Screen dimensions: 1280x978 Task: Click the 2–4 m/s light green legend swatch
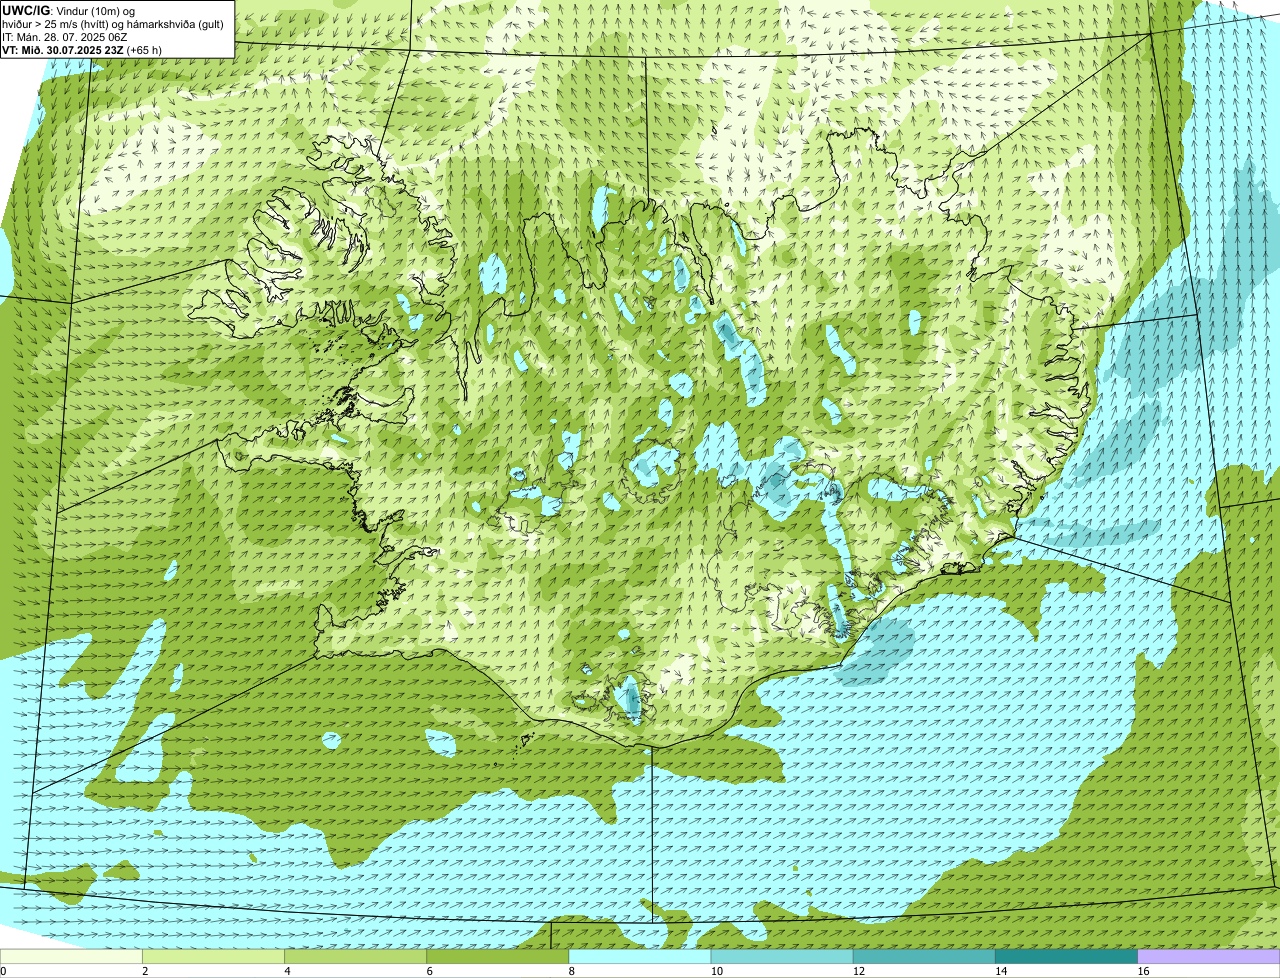[214, 956]
